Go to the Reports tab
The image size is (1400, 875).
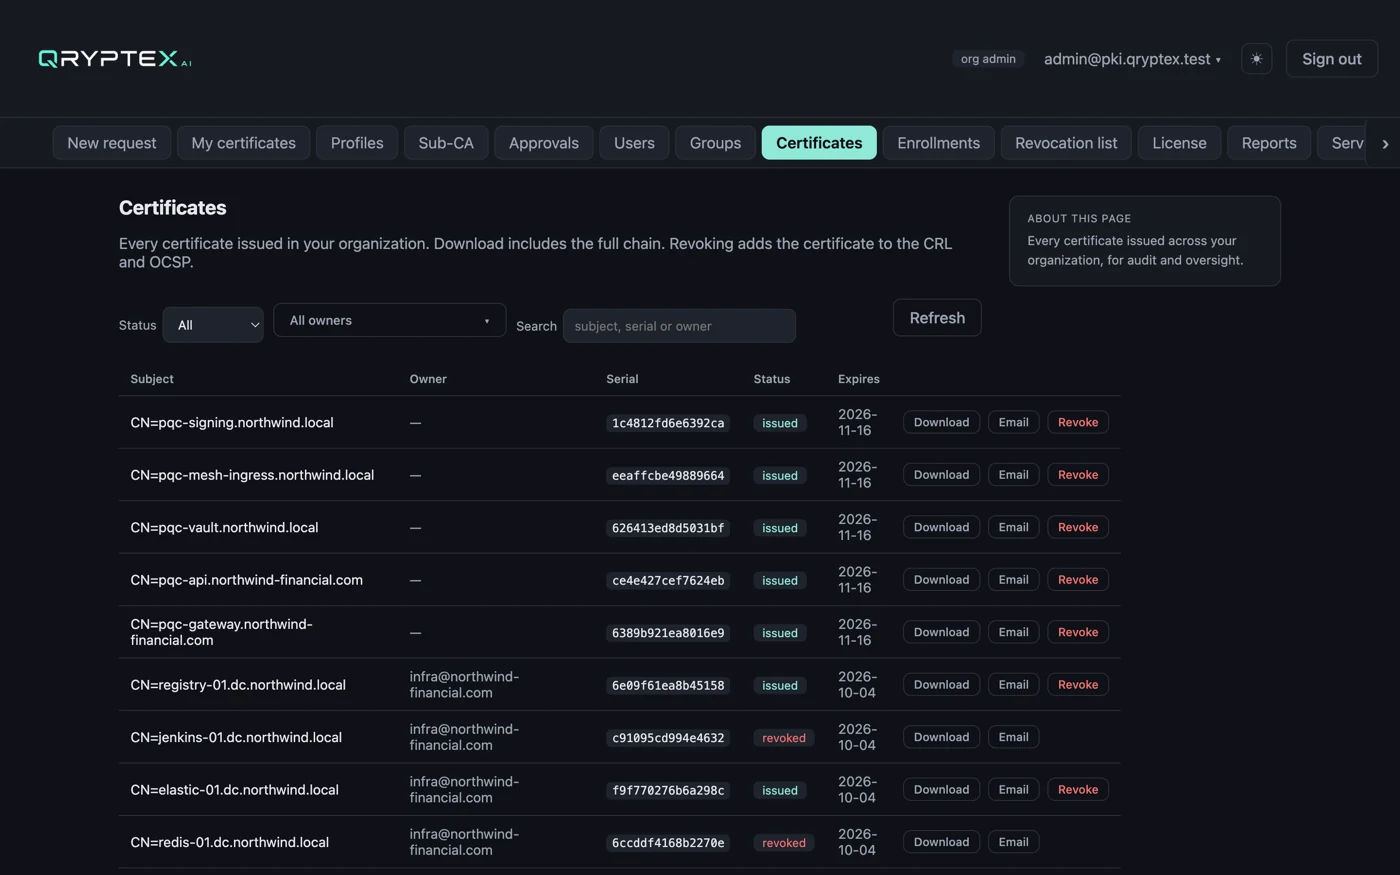coord(1269,143)
